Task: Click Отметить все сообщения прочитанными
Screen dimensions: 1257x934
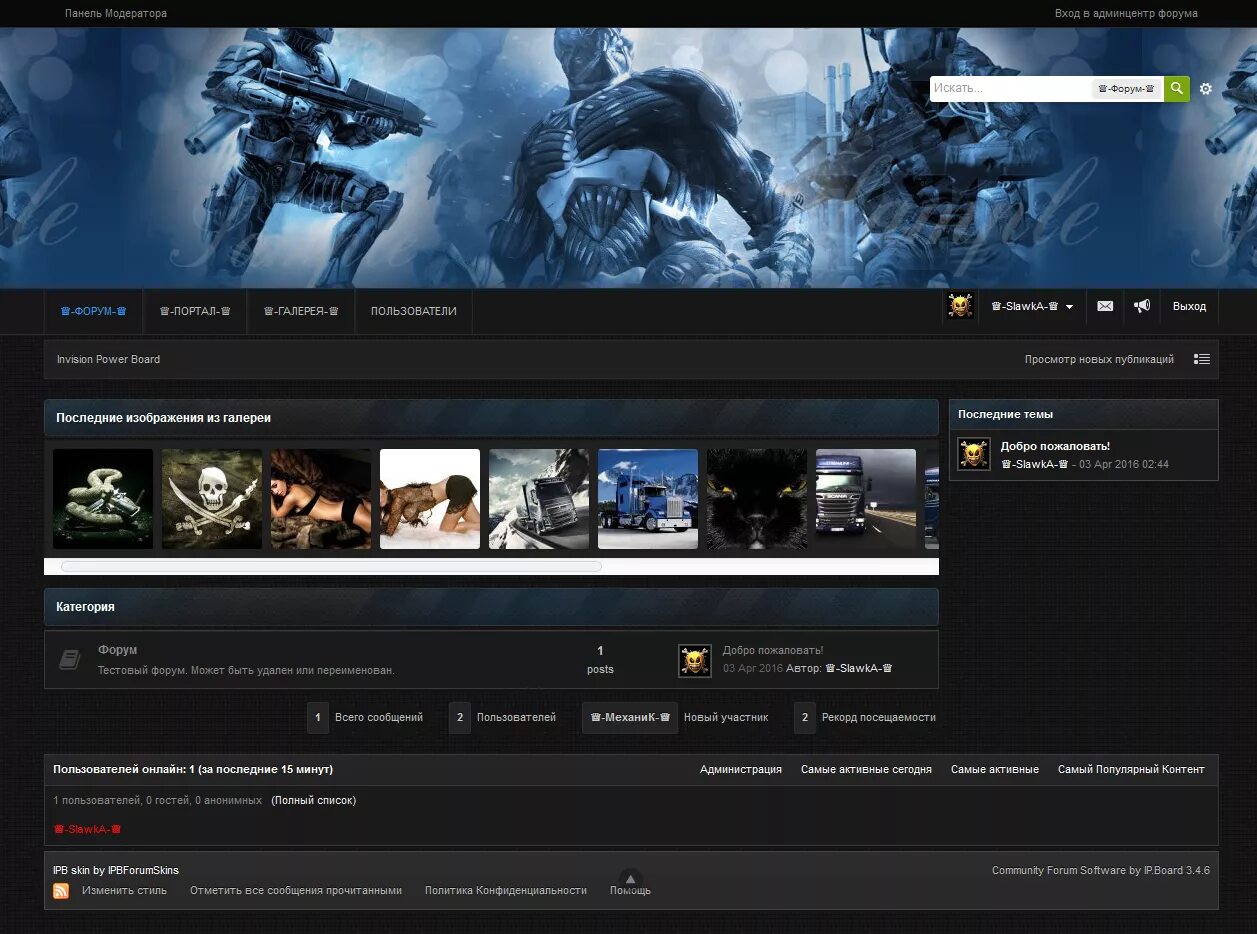Action: point(296,890)
